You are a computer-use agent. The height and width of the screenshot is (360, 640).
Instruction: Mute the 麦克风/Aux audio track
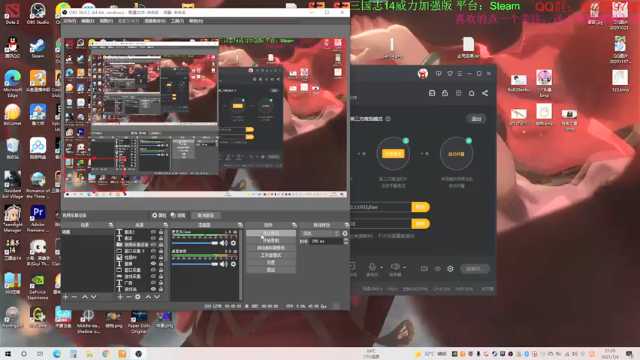(224, 243)
